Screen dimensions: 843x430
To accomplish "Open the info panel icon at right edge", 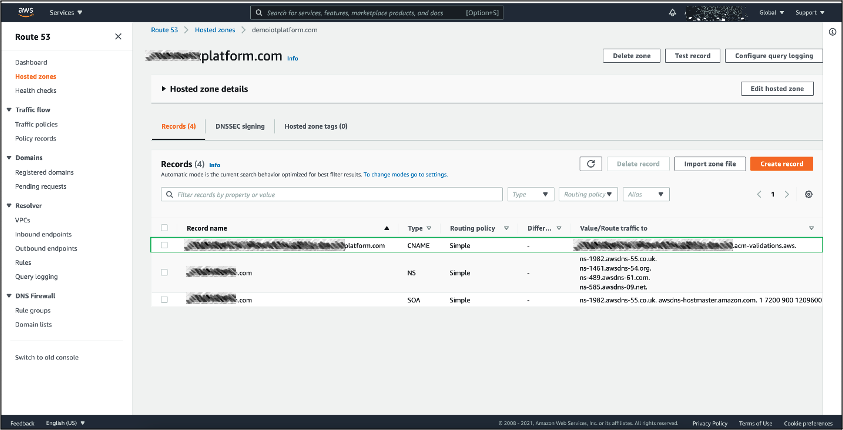I will tap(833, 32).
